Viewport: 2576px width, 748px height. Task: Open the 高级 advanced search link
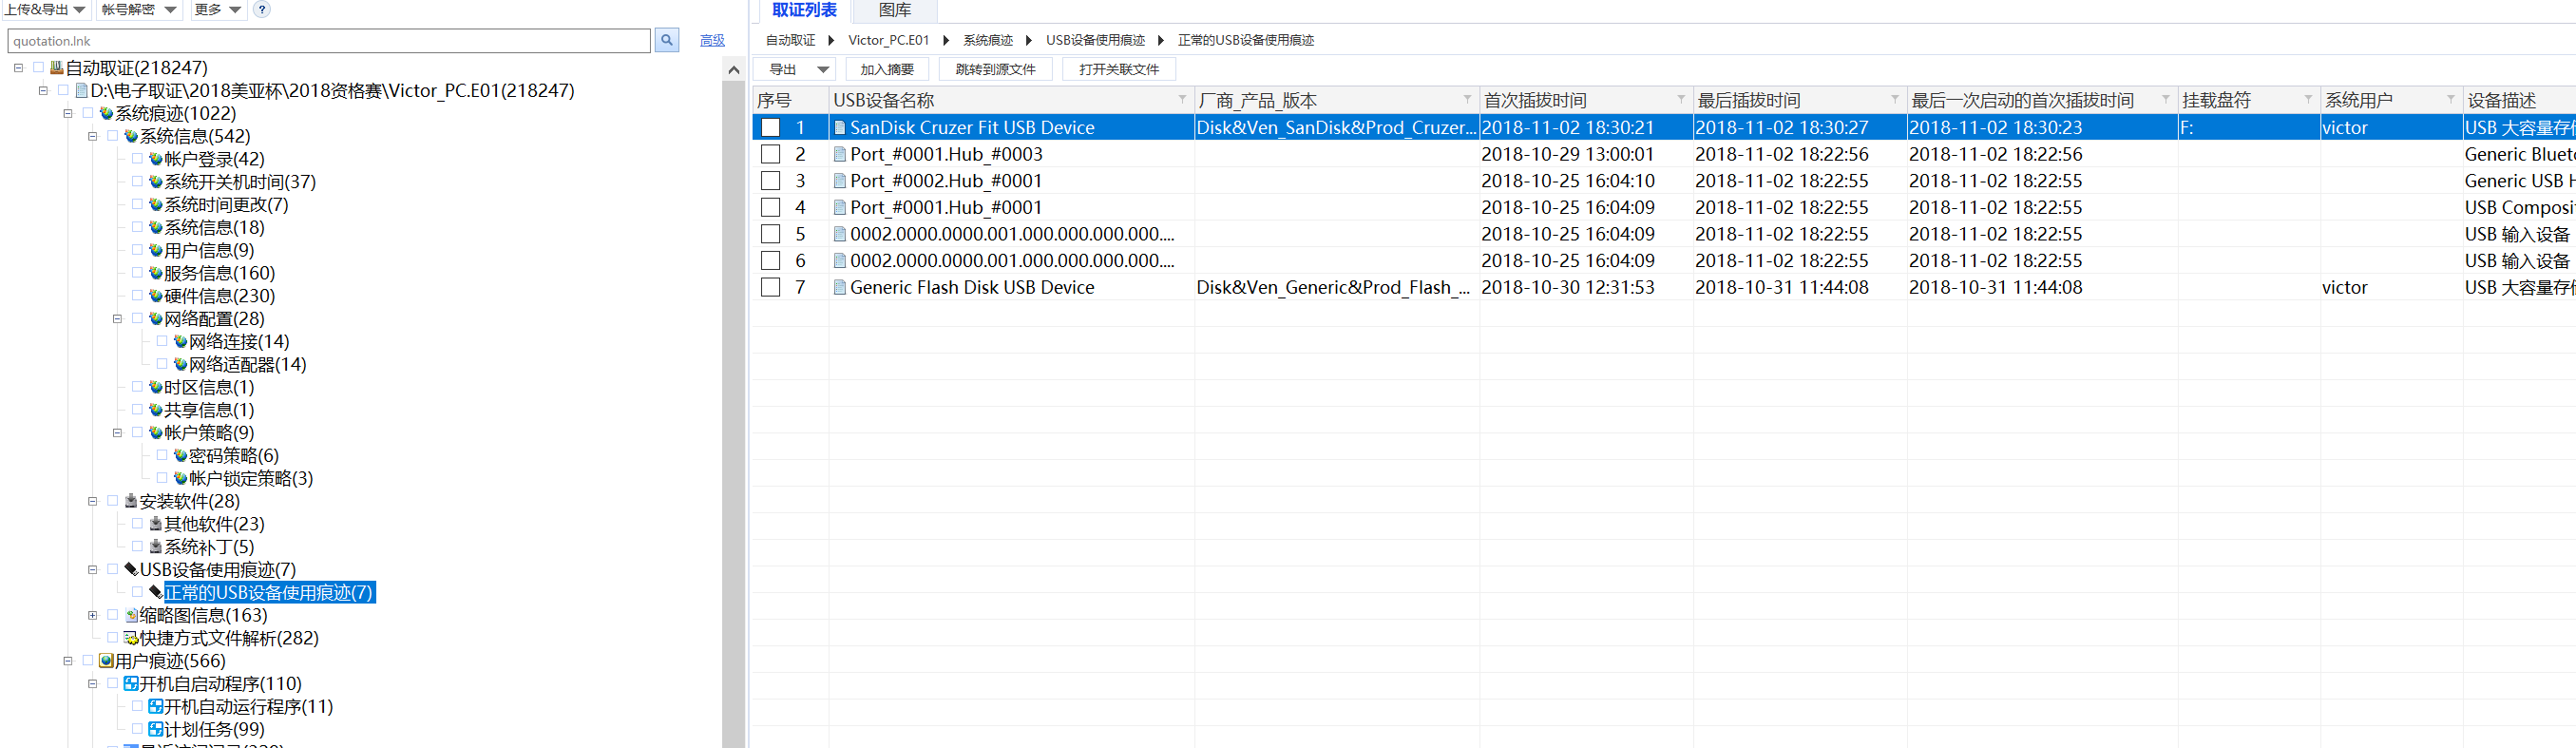point(712,40)
